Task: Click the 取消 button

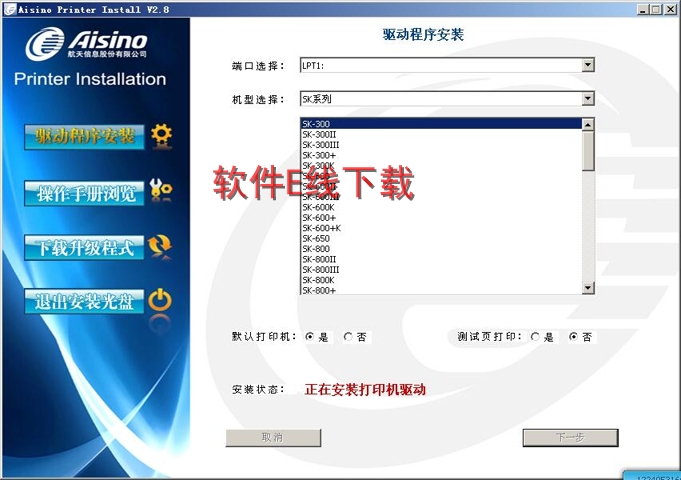Action: click(x=273, y=438)
